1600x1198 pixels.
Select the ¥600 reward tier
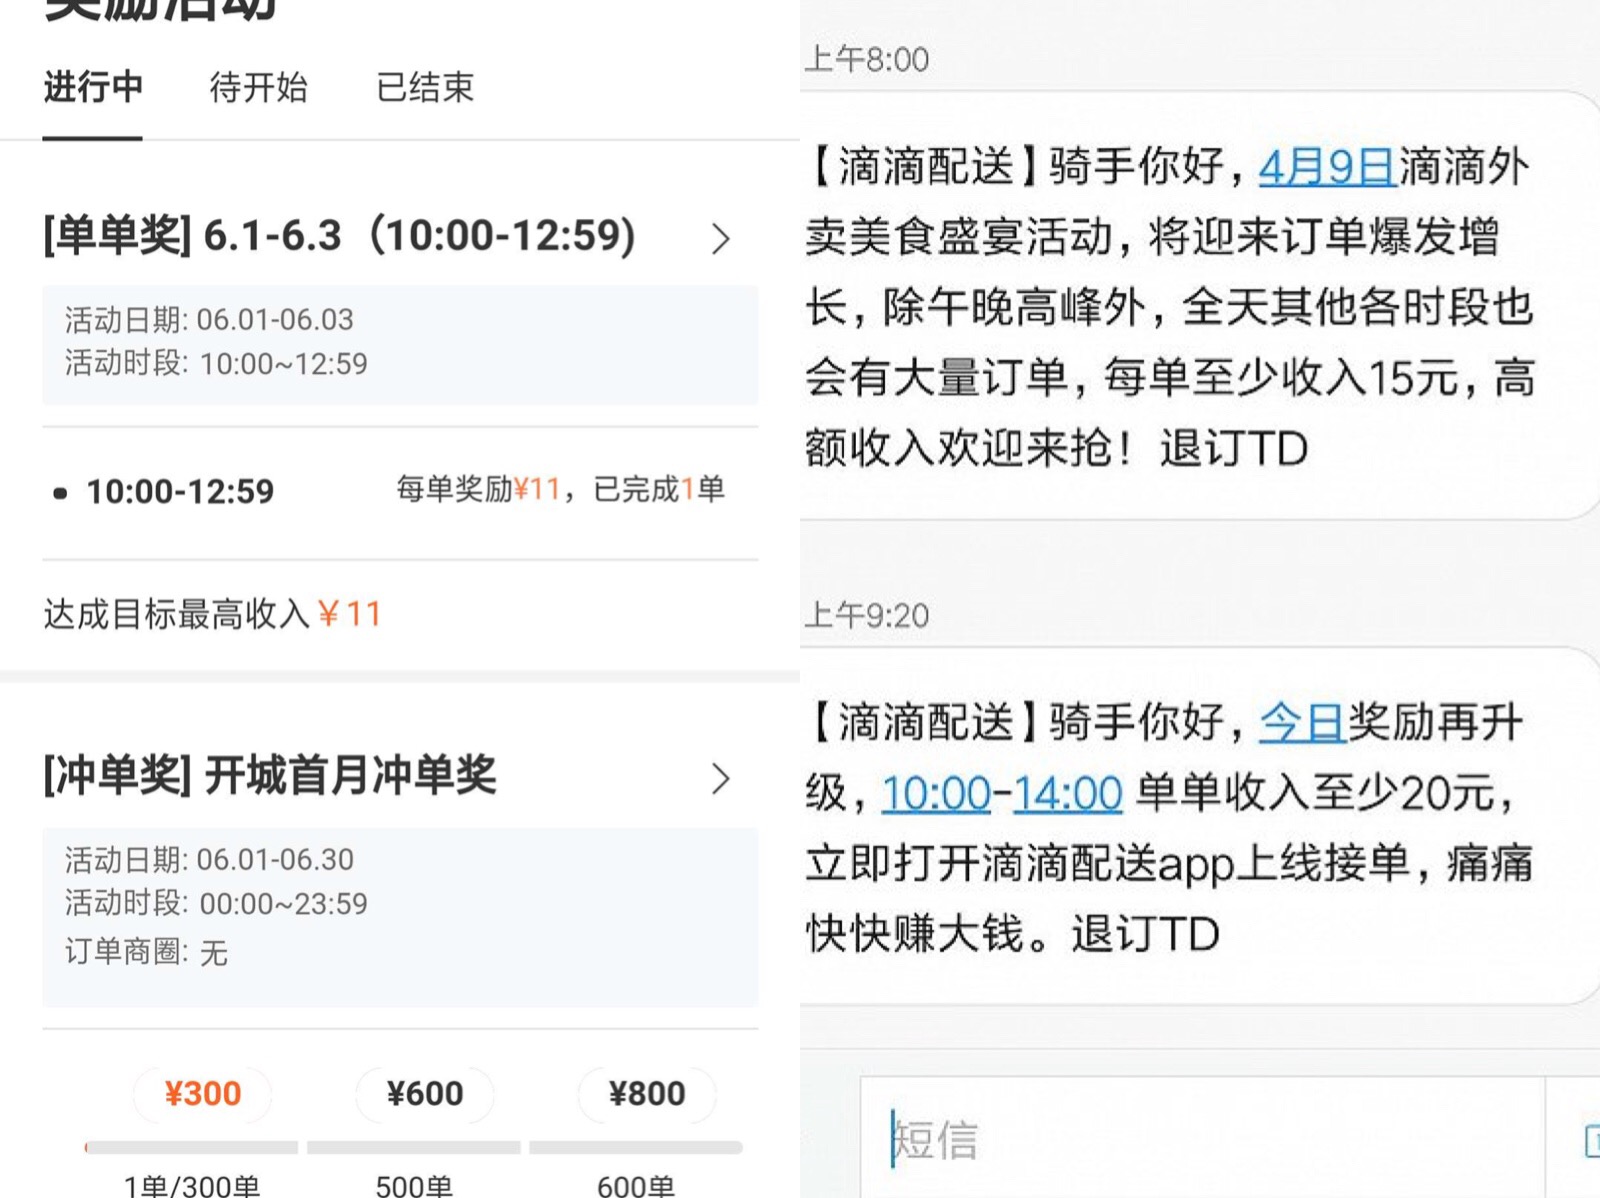click(x=425, y=1094)
